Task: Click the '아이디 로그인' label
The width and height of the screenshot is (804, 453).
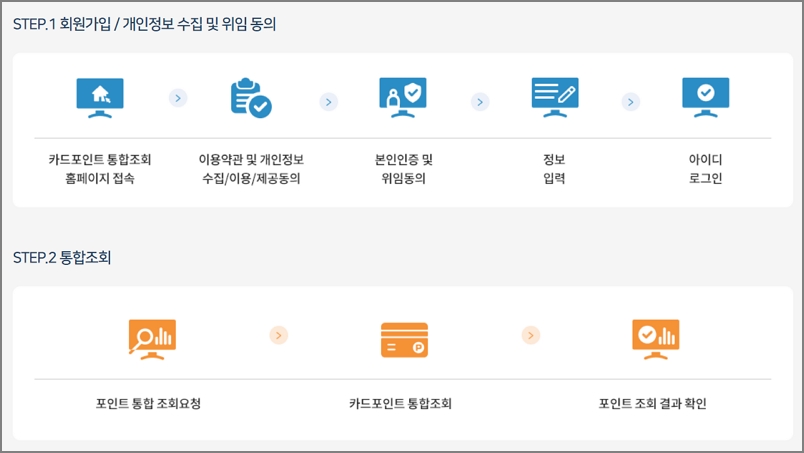Action: click(706, 169)
